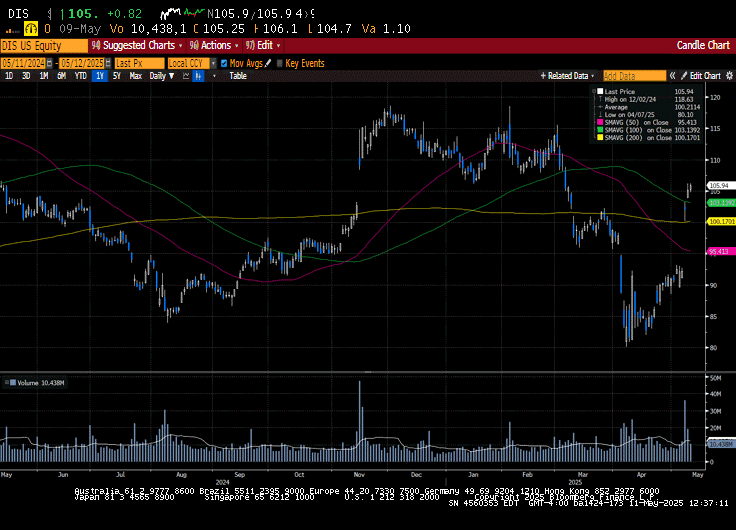Expand the Related Data dropdown
The width and height of the screenshot is (736, 530).
pos(566,75)
